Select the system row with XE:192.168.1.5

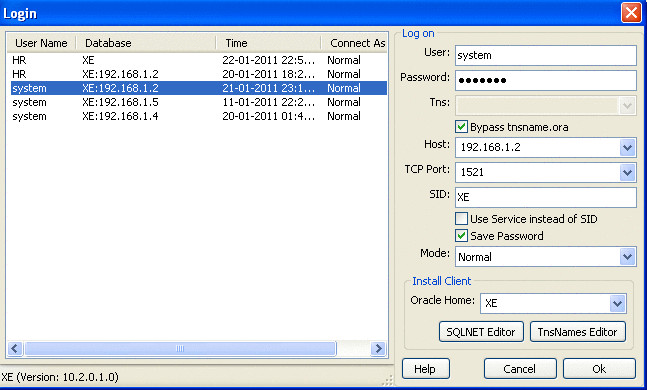(198, 102)
